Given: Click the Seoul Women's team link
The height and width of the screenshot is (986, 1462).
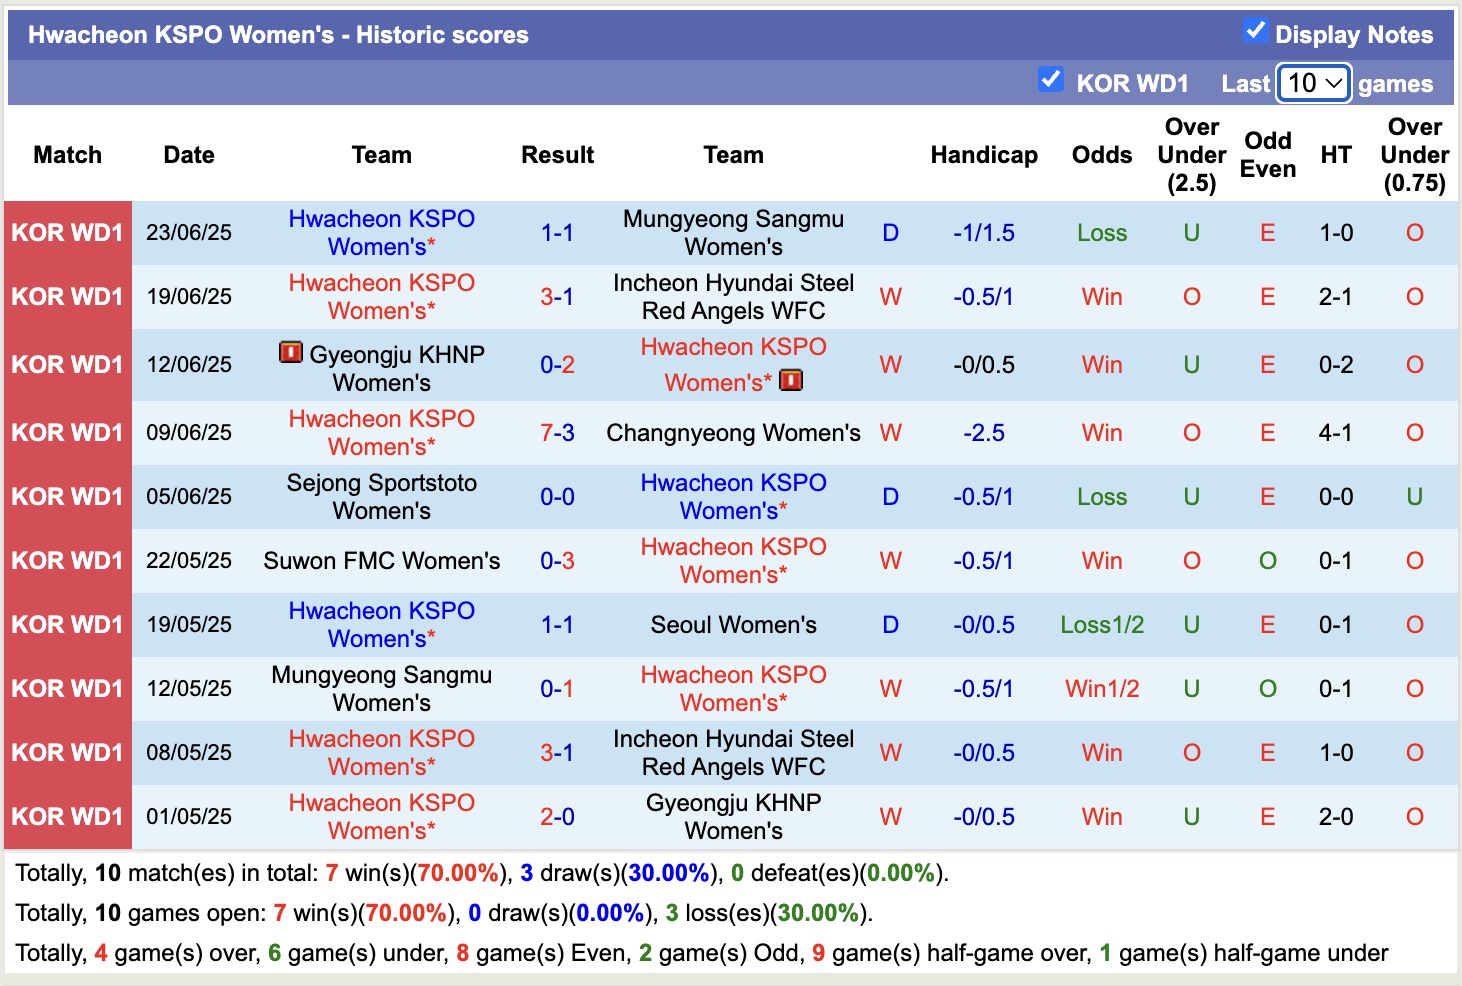Looking at the screenshot, I should coord(733,624).
